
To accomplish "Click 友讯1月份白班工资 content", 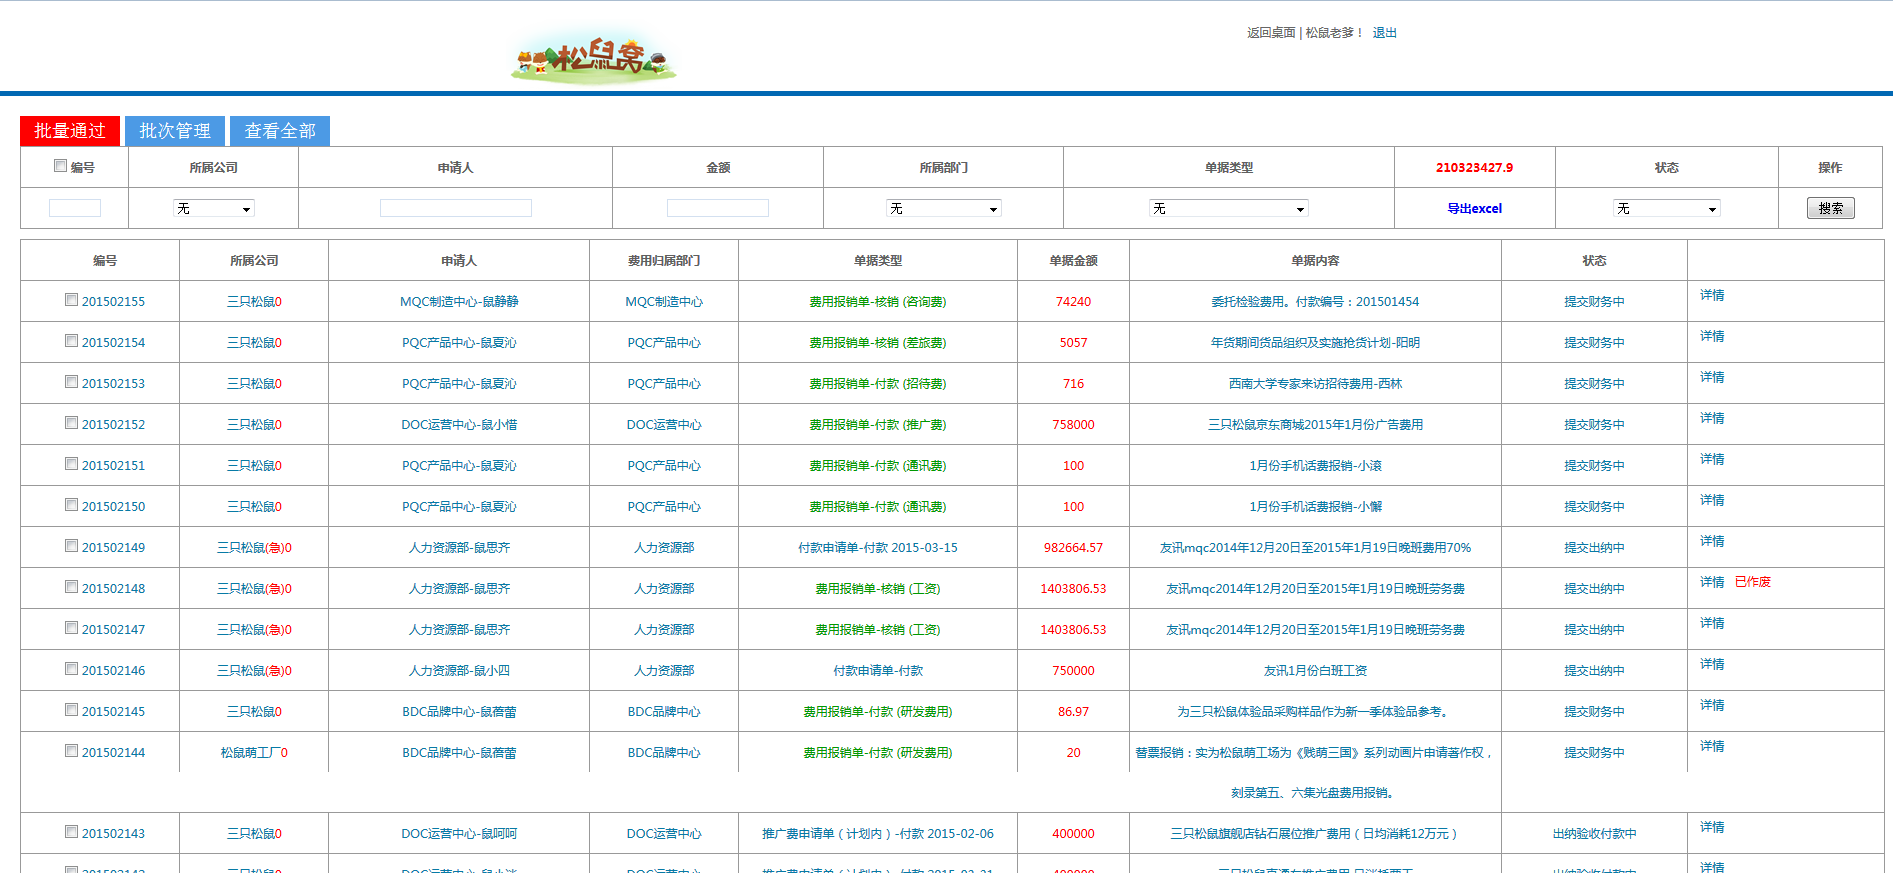I will [x=1315, y=671].
